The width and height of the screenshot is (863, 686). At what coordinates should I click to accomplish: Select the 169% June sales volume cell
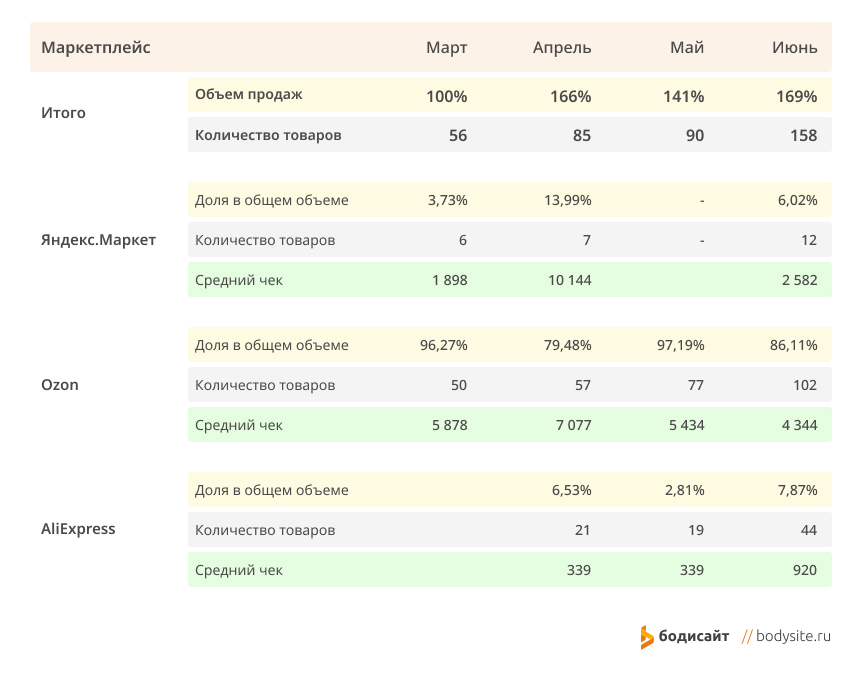[x=796, y=96]
